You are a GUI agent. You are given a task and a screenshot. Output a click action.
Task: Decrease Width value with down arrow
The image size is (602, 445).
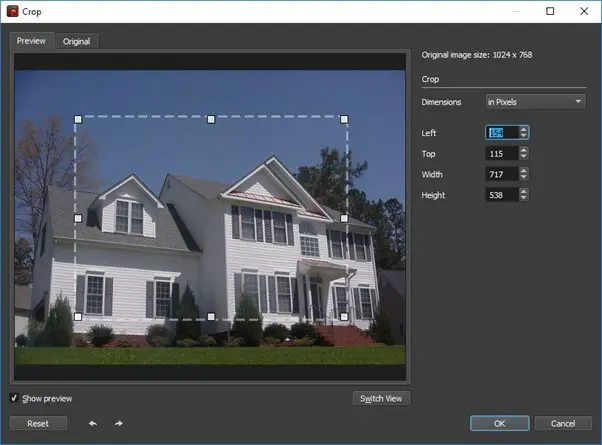(524, 177)
